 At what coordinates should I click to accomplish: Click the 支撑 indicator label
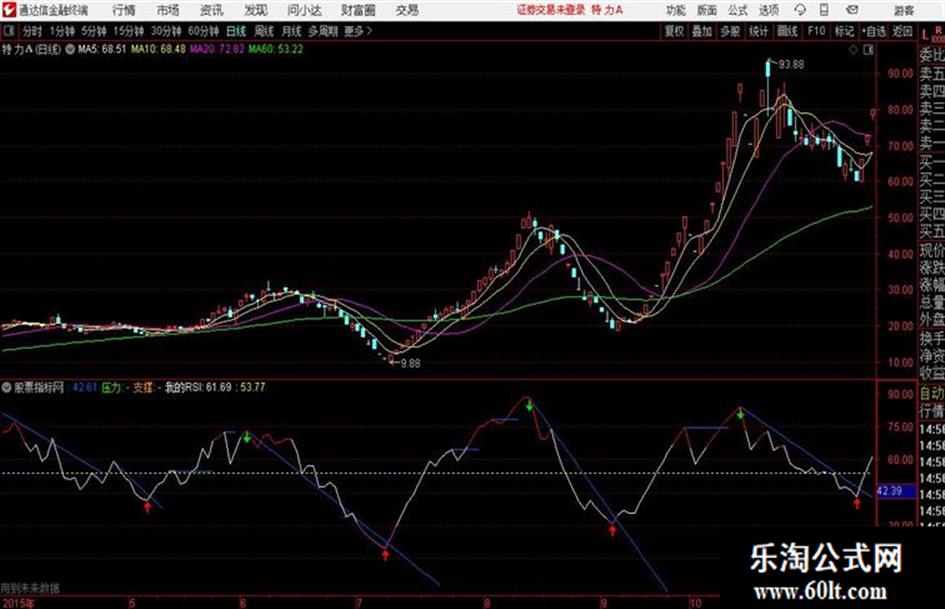[x=143, y=387]
